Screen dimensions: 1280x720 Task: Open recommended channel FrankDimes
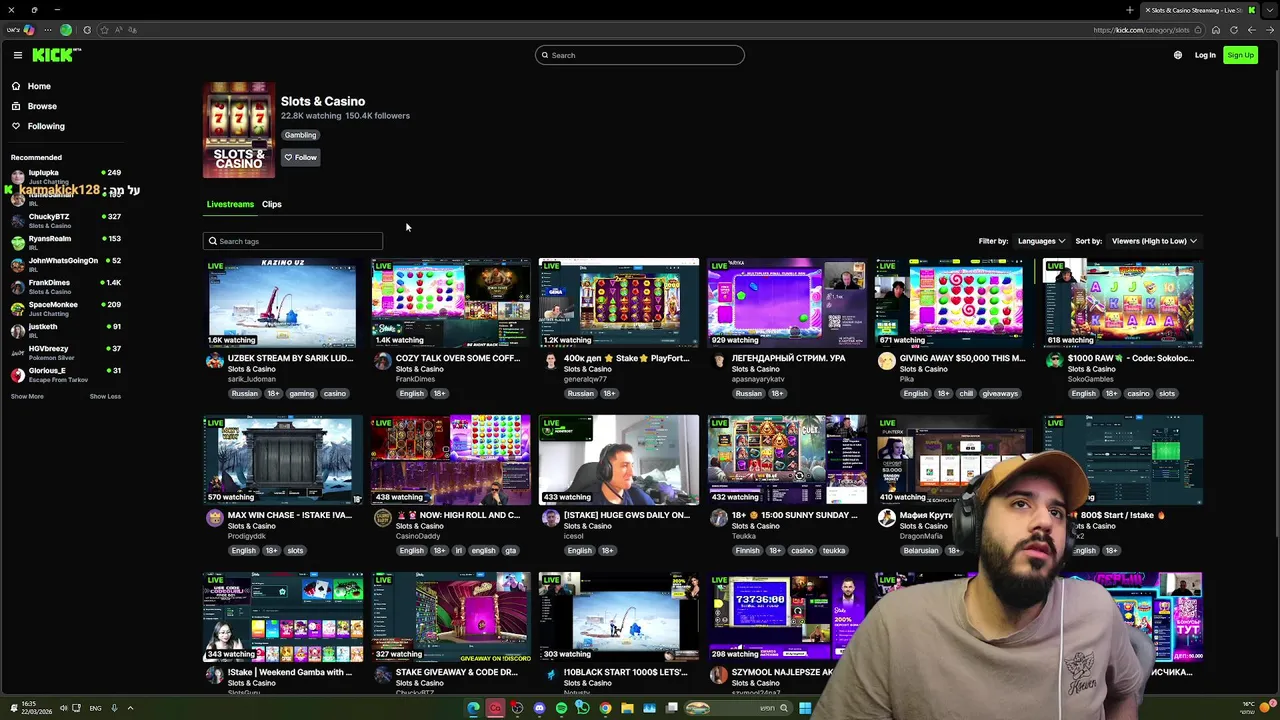pyautogui.click(x=65, y=286)
